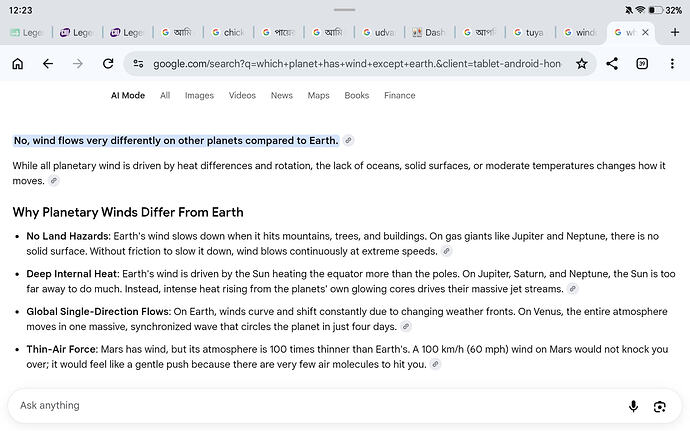Tap the 12:23 clock in status bar

click(21, 10)
